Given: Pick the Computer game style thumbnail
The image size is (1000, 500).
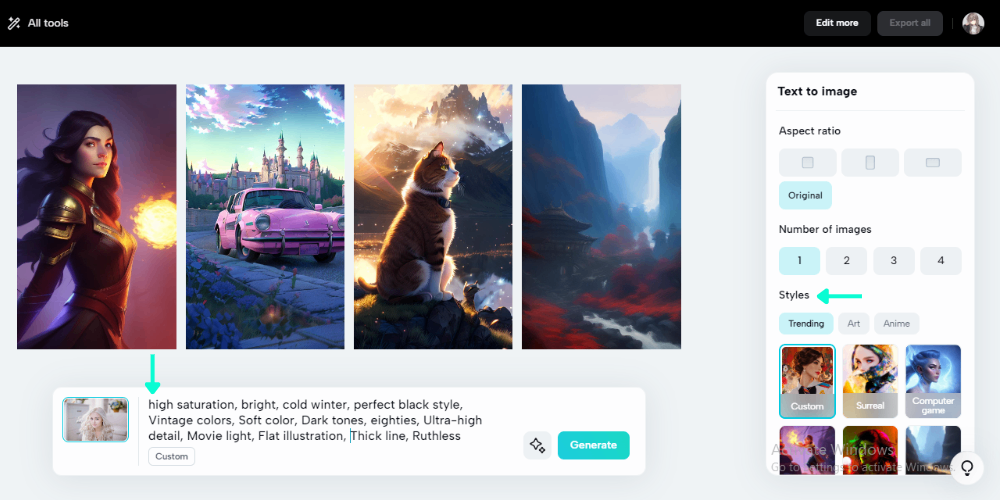Looking at the screenshot, I should [x=933, y=381].
